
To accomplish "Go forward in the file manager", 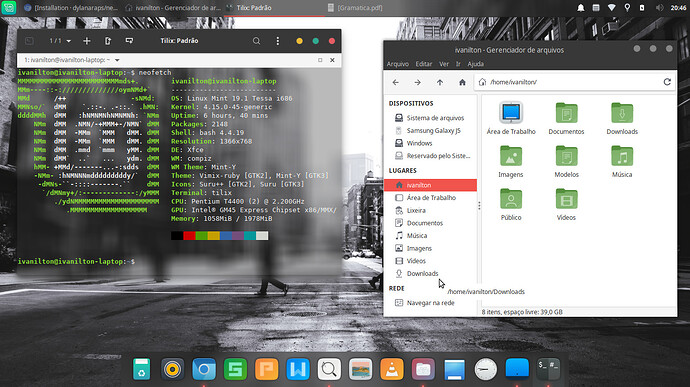I will 418,82.
